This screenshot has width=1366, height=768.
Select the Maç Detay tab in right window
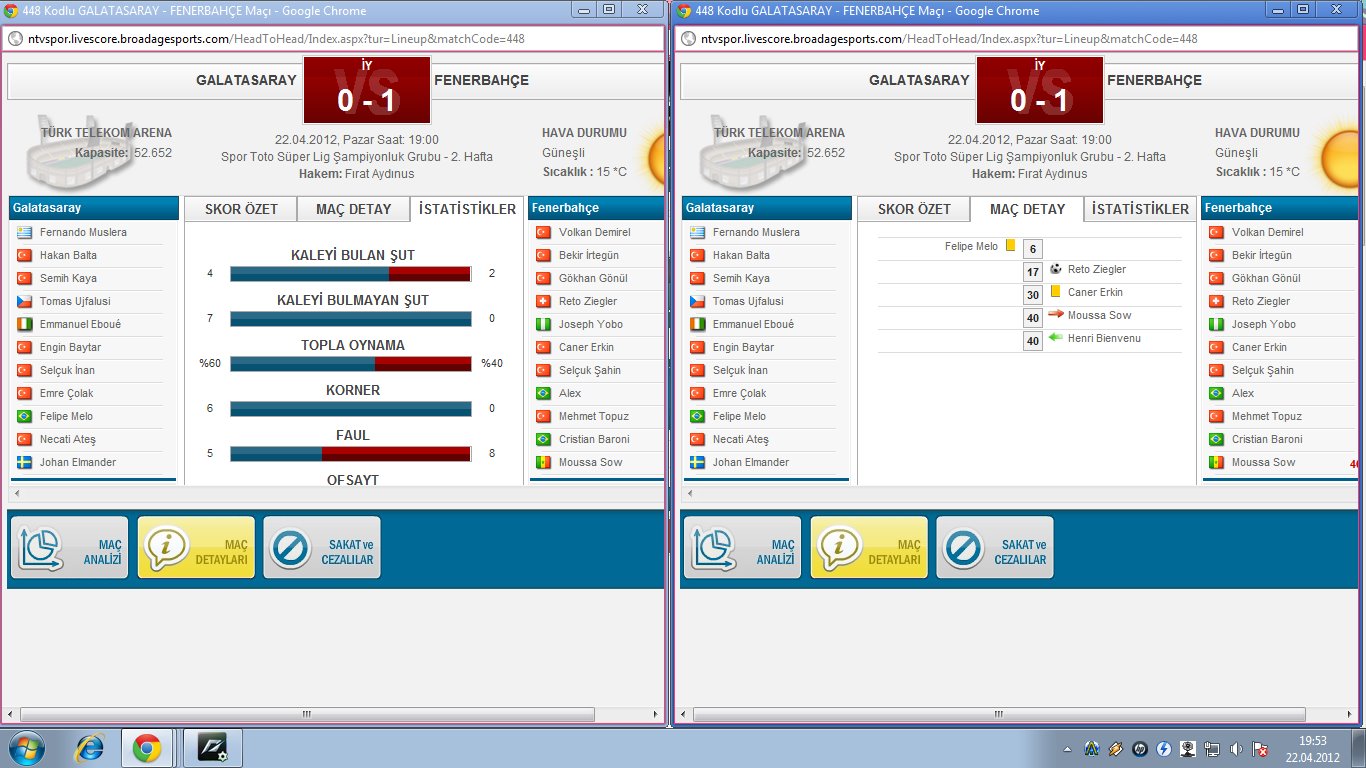click(x=1027, y=209)
